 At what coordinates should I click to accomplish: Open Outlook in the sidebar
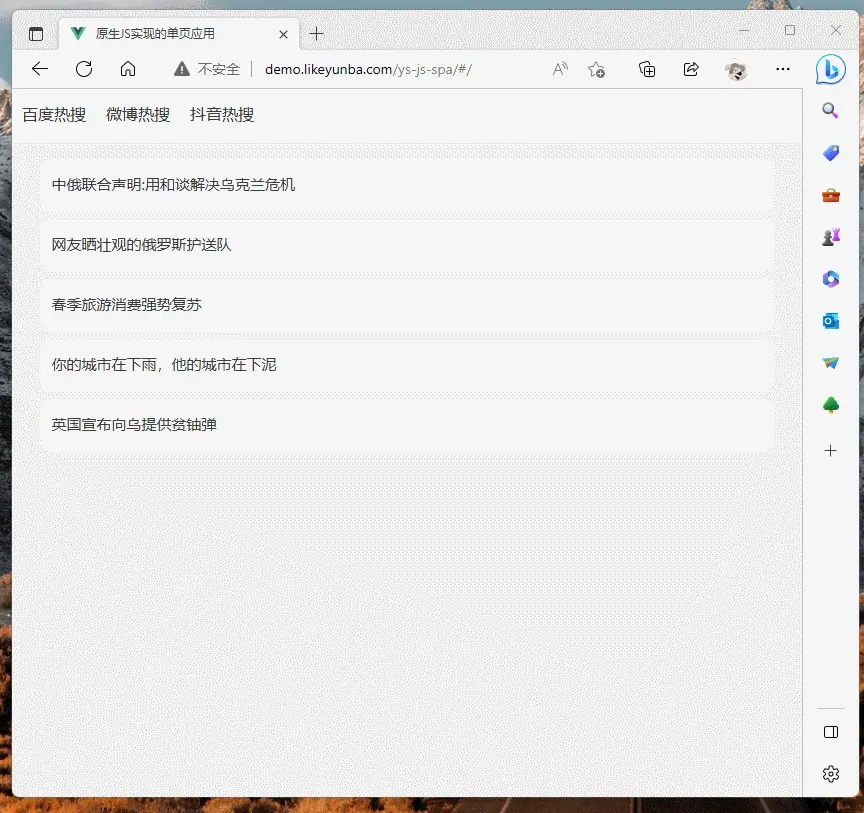pyautogui.click(x=831, y=321)
